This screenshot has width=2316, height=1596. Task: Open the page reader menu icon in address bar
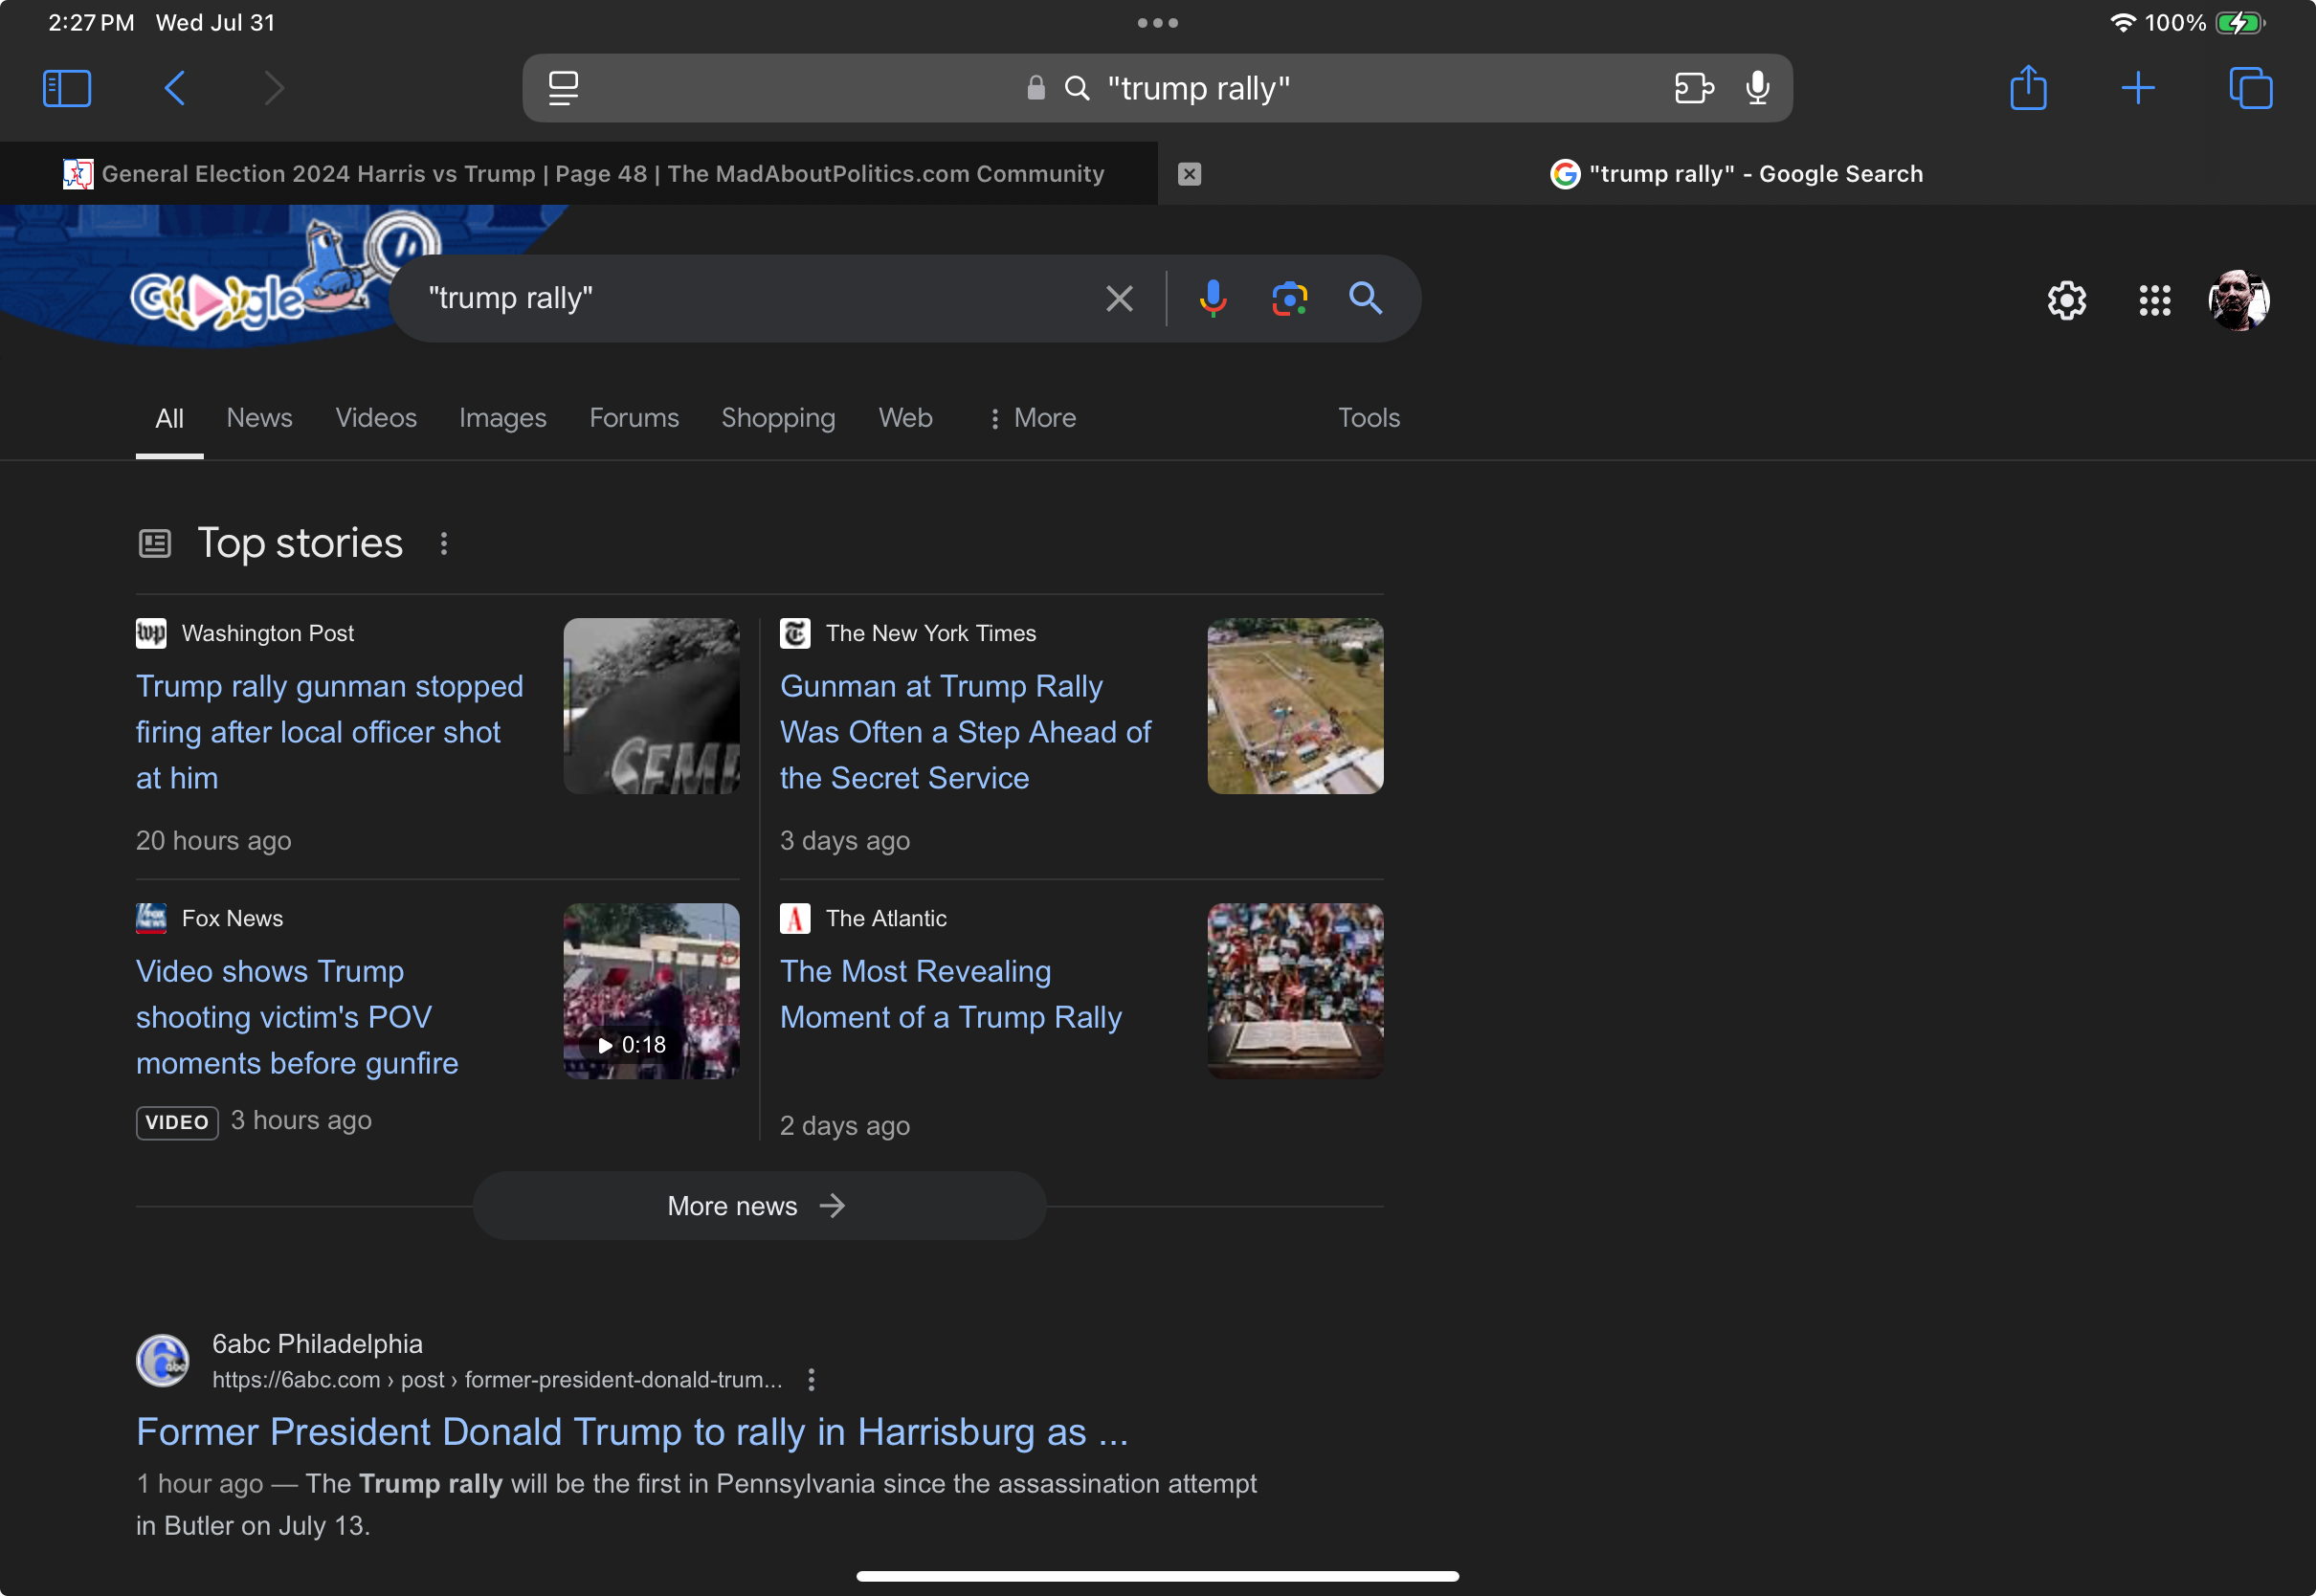563,88
